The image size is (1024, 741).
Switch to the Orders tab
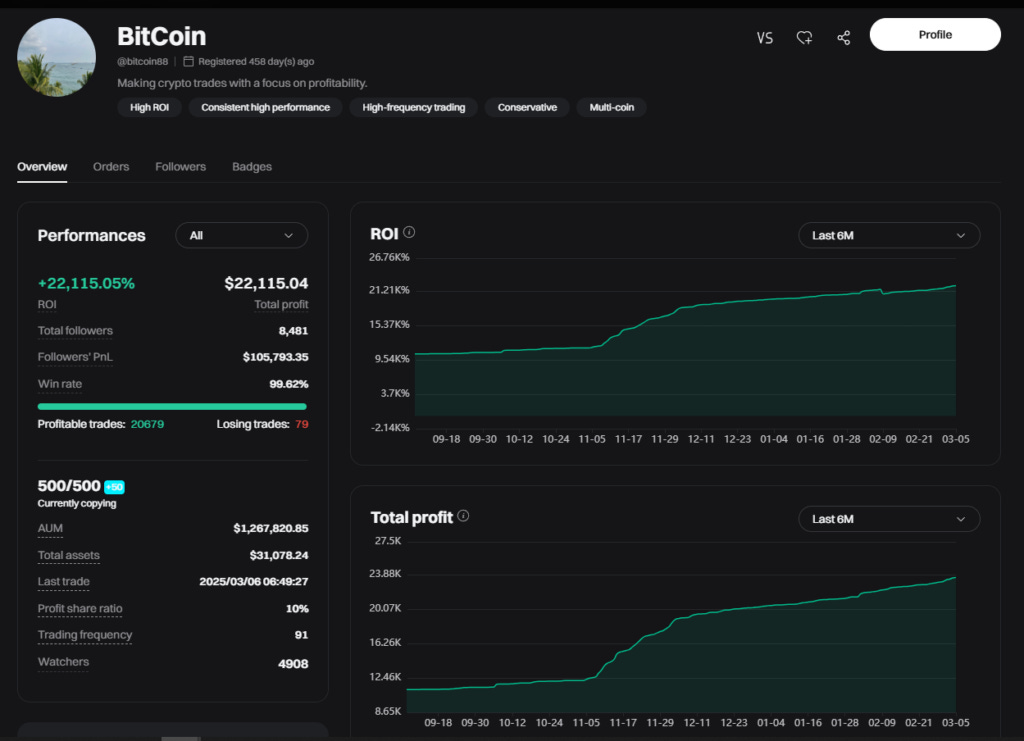111,166
